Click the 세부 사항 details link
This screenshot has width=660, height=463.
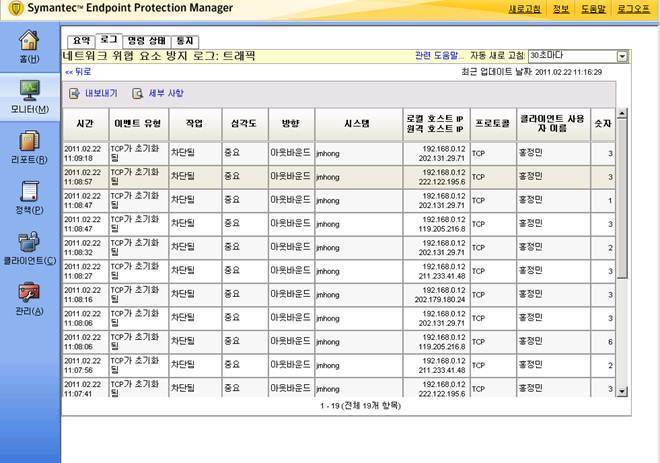tap(166, 93)
